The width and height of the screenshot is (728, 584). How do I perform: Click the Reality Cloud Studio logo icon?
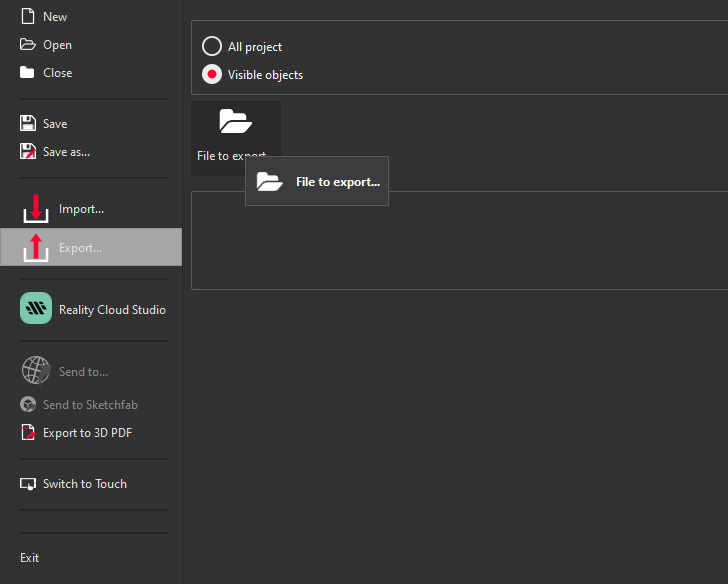[36, 308]
